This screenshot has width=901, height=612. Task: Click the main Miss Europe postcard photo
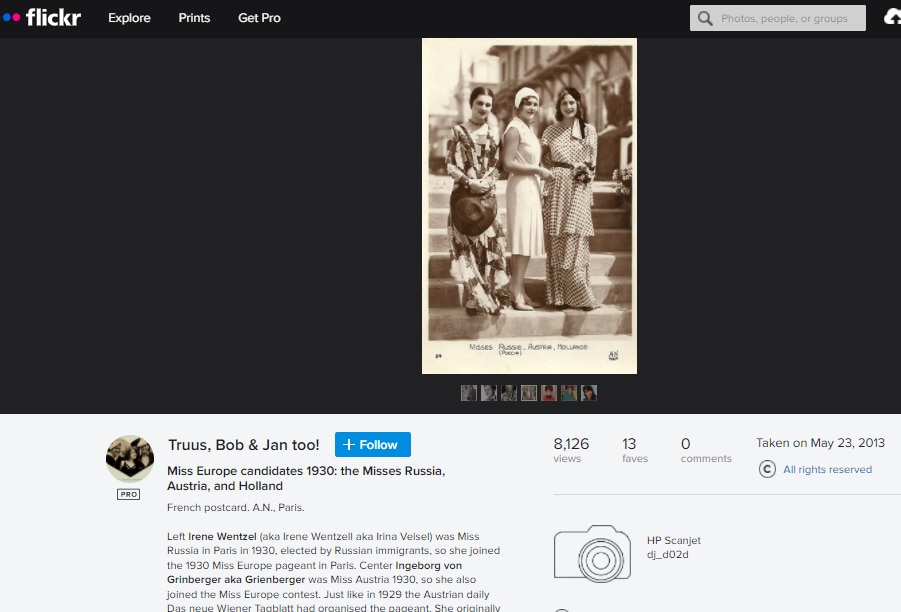click(x=529, y=205)
